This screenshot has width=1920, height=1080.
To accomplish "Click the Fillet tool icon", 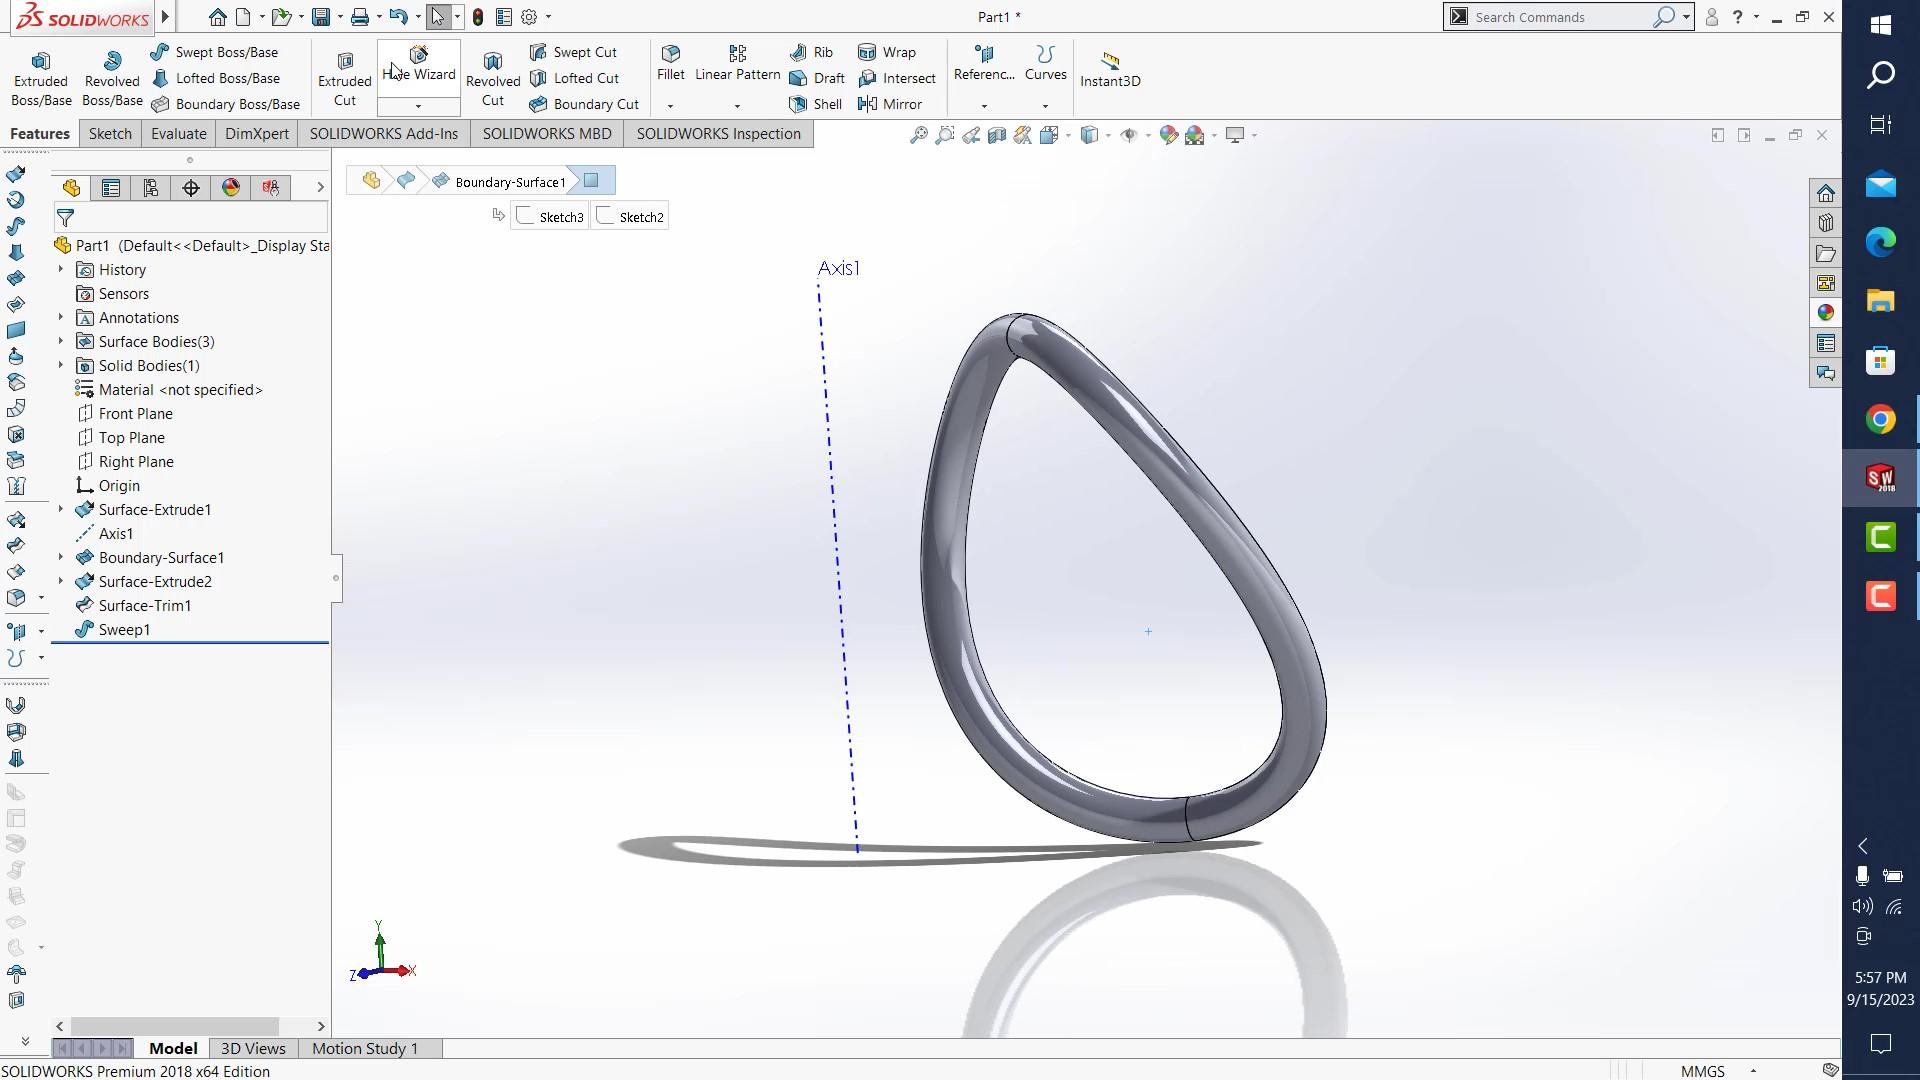I will pos(671,54).
